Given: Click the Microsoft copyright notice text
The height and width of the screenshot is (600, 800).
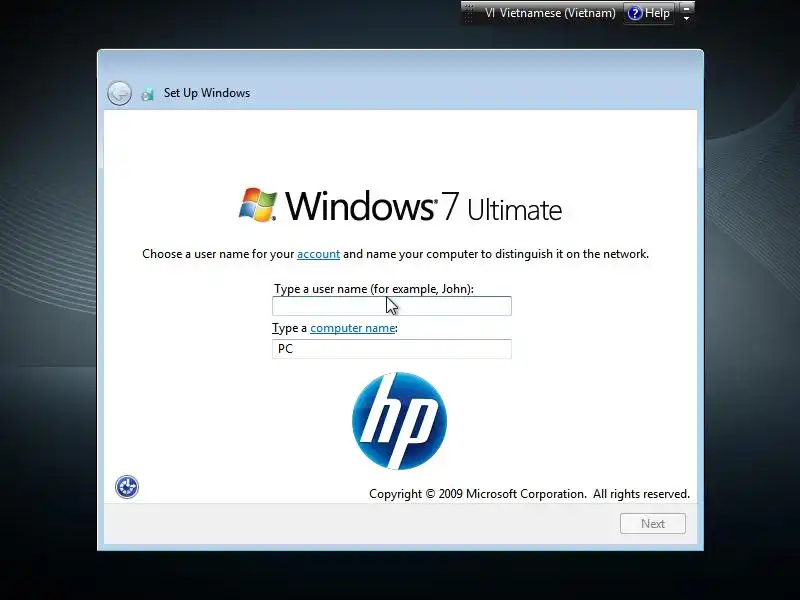Looking at the screenshot, I should [529, 494].
